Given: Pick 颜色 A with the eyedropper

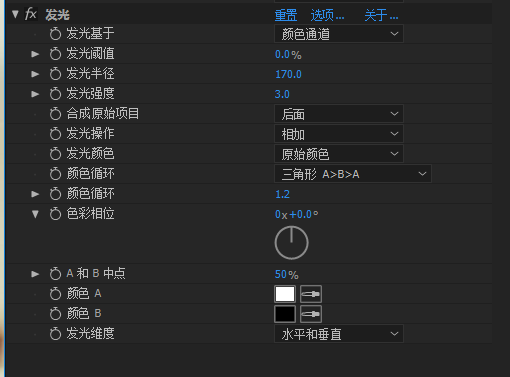Looking at the screenshot, I should (x=311, y=294).
